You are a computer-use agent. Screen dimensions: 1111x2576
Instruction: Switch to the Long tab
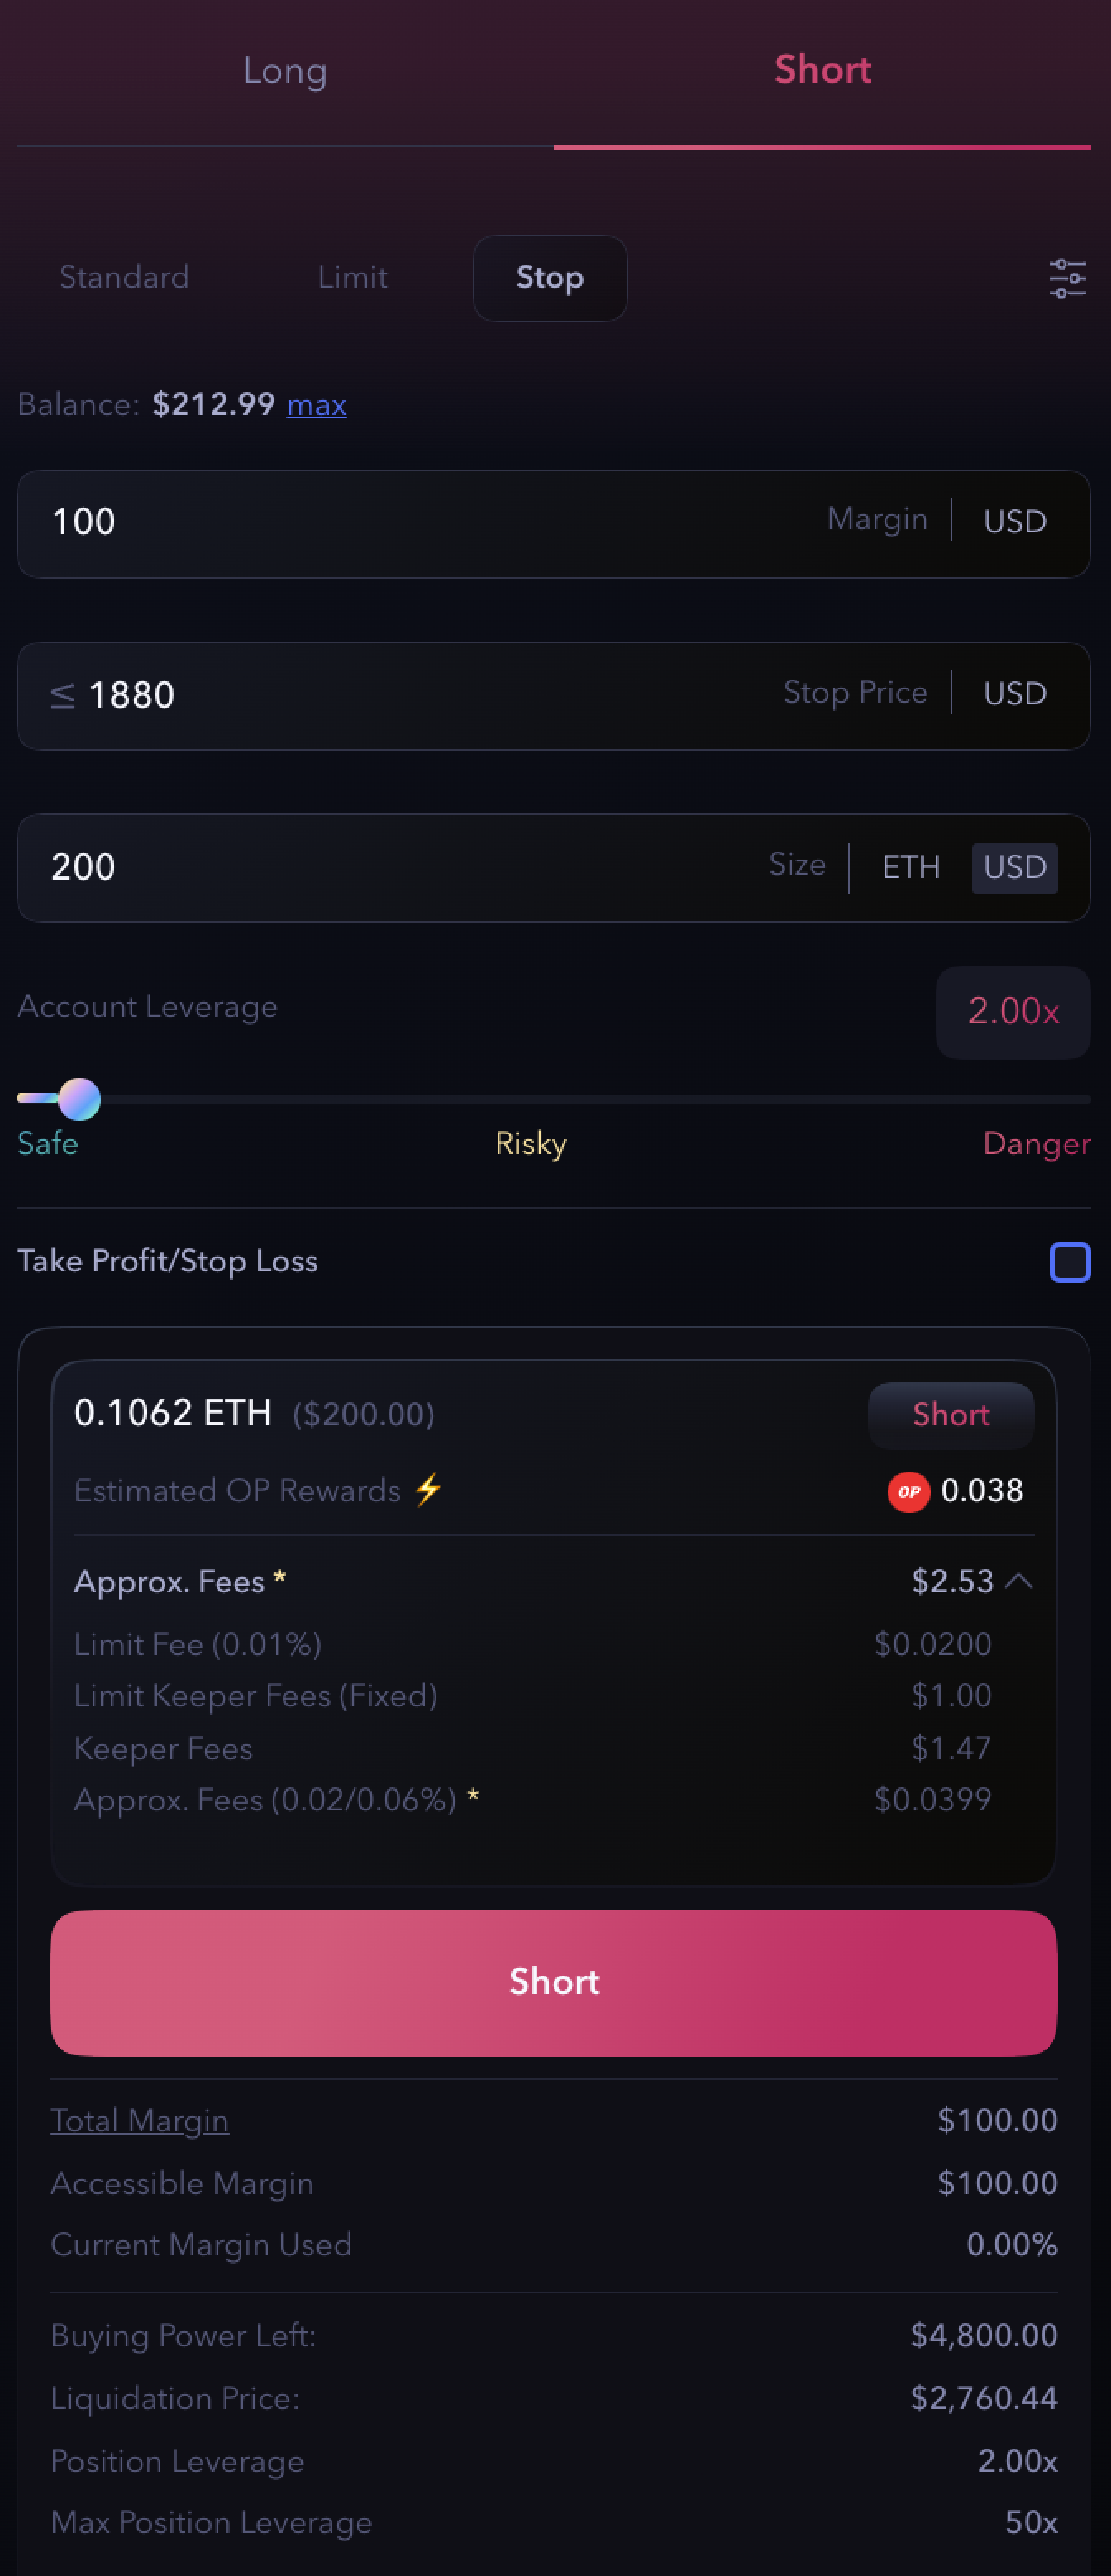285,72
